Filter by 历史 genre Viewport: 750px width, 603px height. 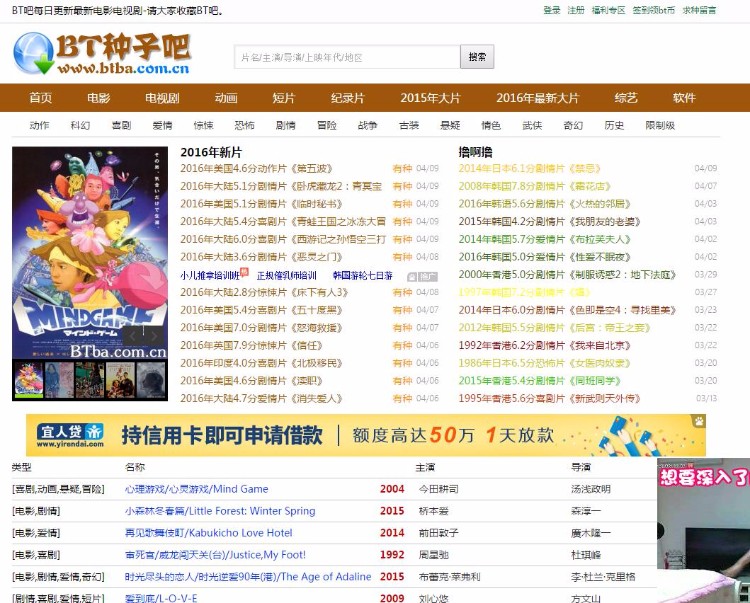coord(615,125)
